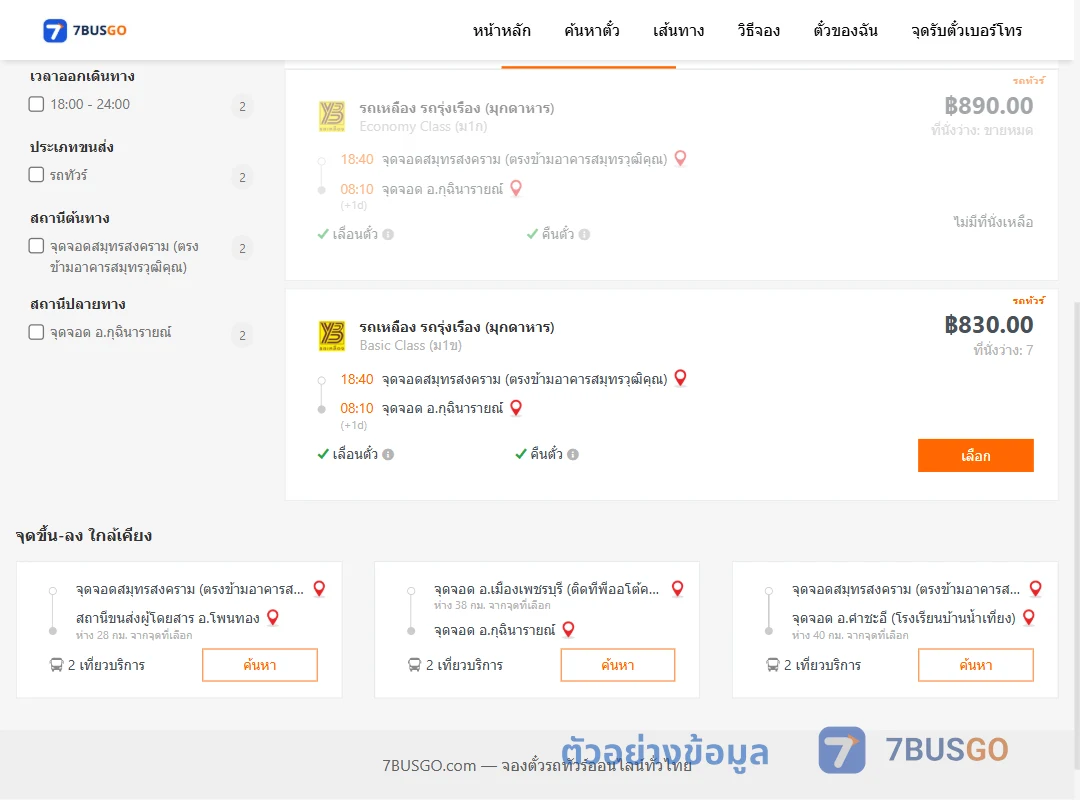Click map pin next to สถานีขนส่งผู้โดยสาร อ.โพนทอง
1080x800 pixels.
point(273,617)
